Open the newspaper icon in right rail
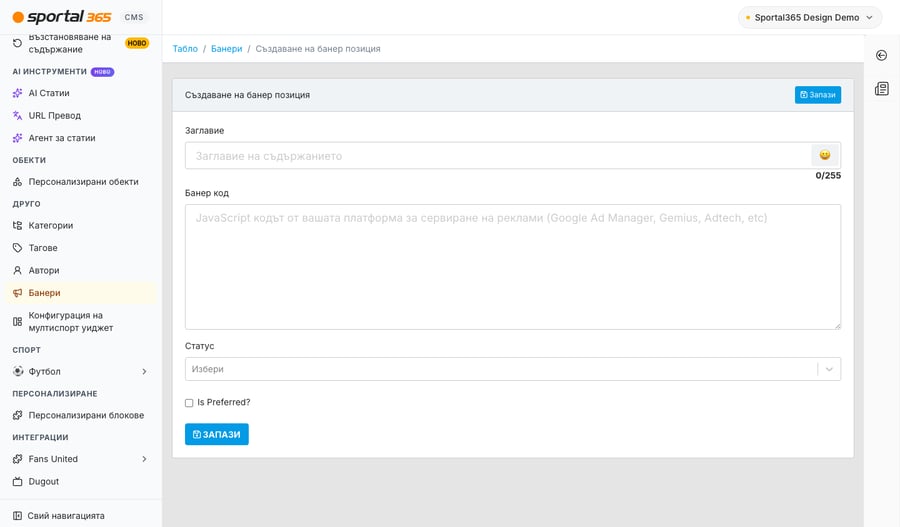900x527 pixels. (882, 88)
